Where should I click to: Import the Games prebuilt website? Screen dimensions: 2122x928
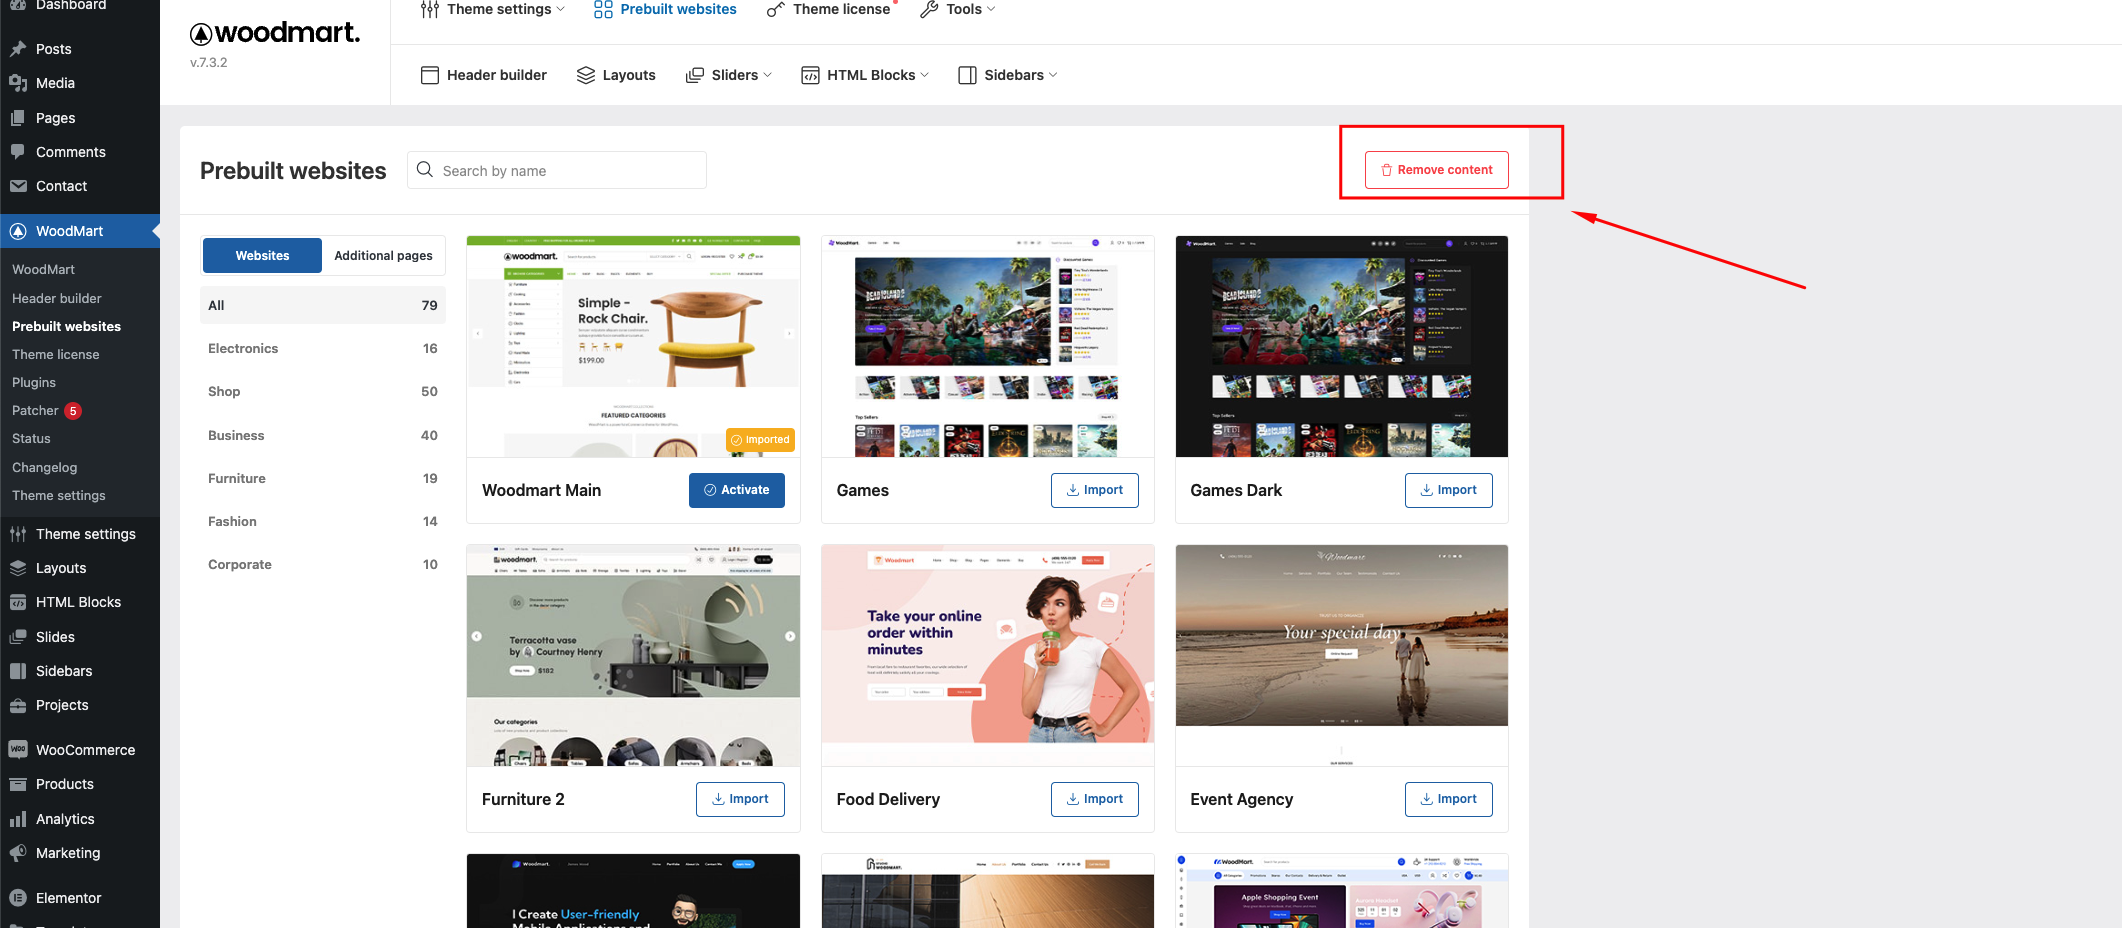click(1094, 490)
